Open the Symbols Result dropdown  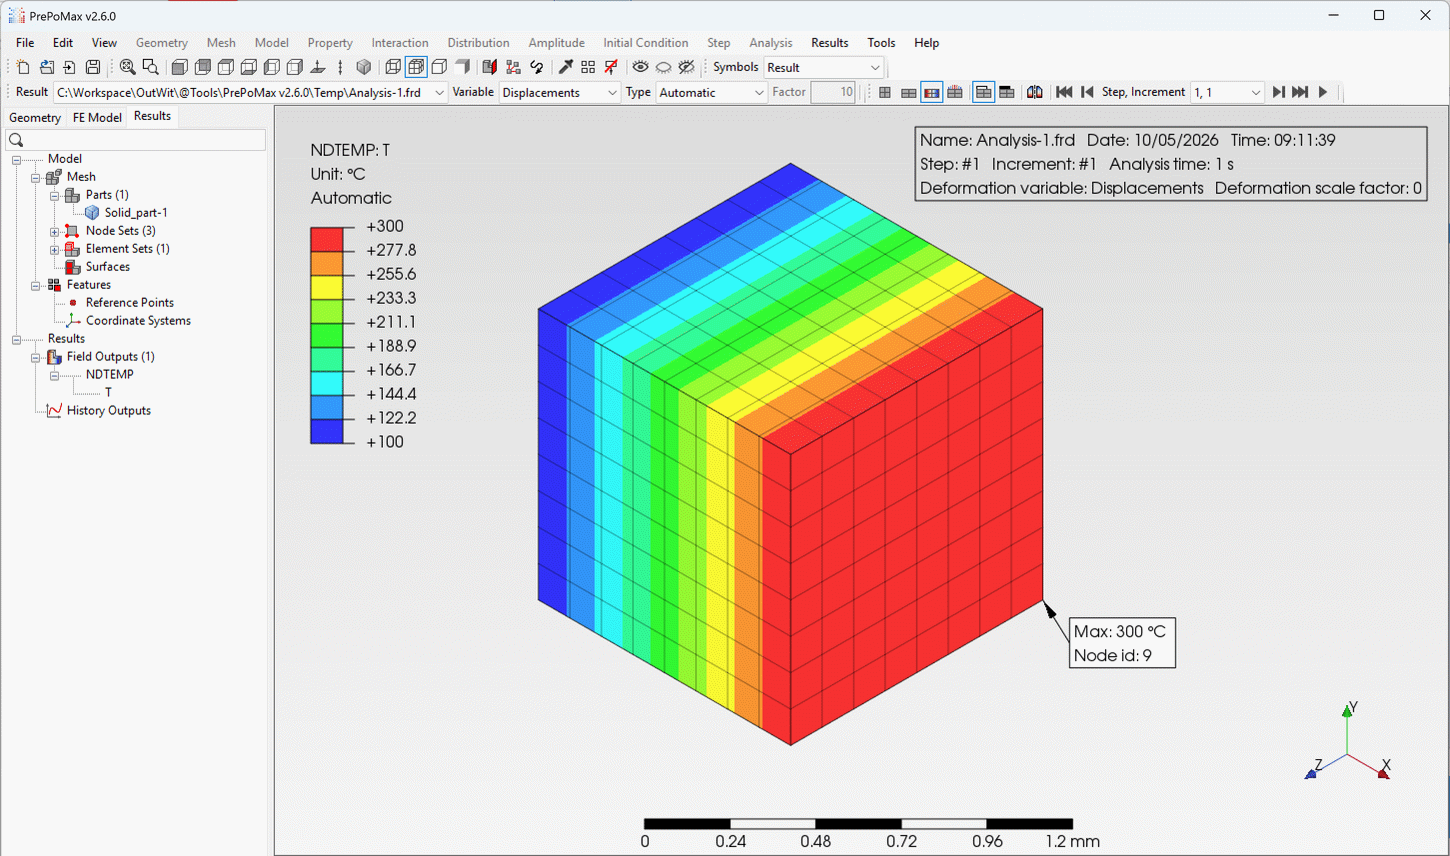(875, 67)
